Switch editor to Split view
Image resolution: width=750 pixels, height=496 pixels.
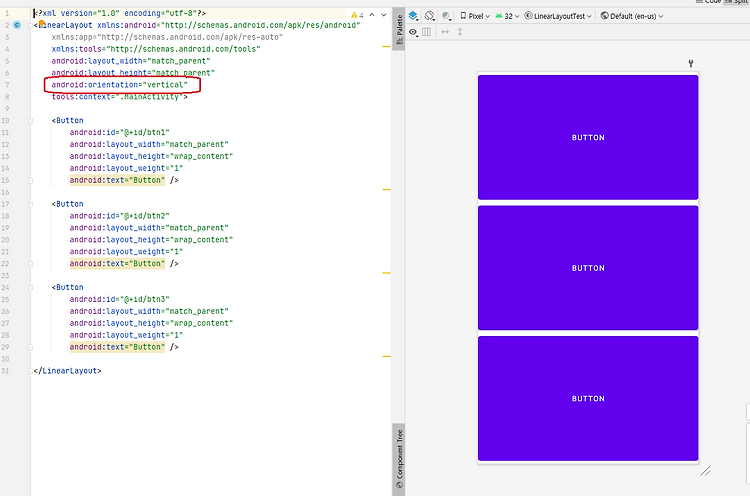pos(737,1)
